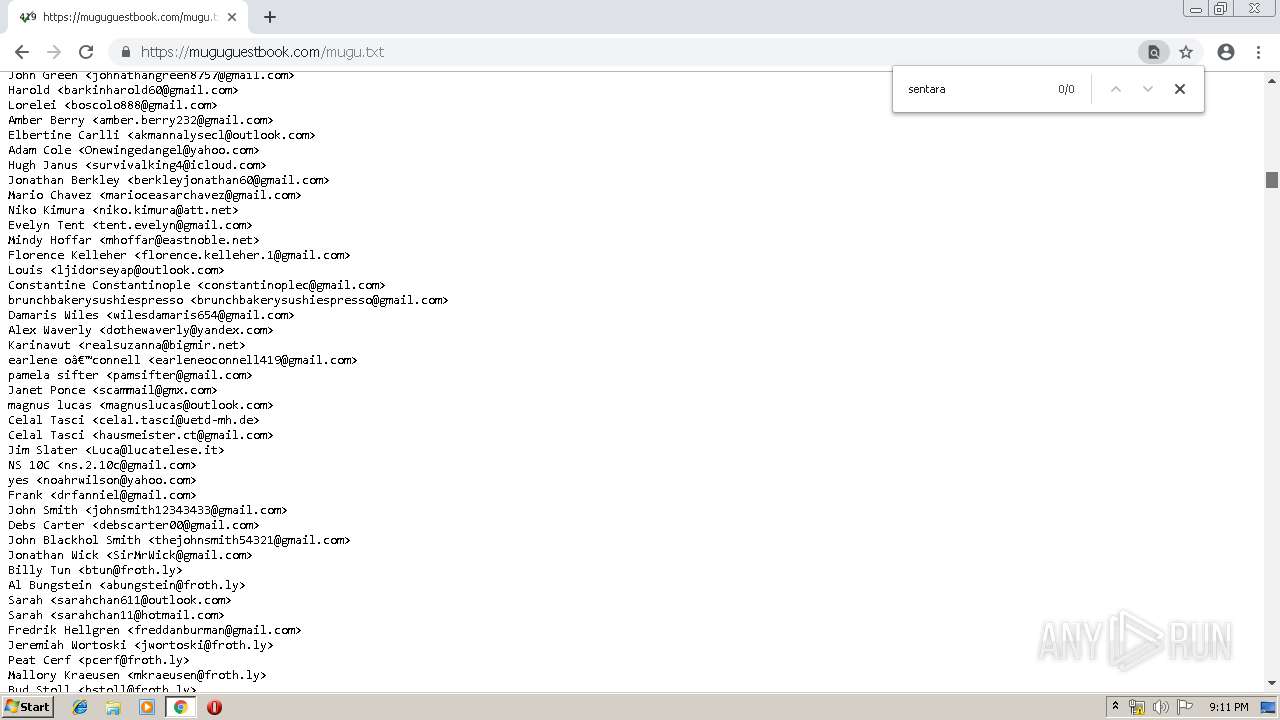Click the 'Jonathan Berkley' entry
This screenshot has width=1280, height=720.
tap(169, 180)
